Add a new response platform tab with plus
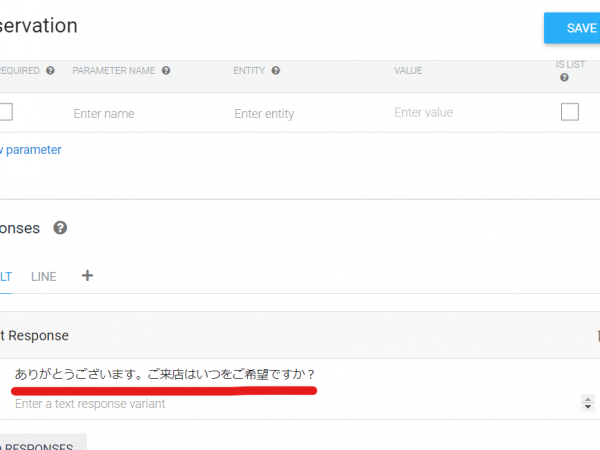This screenshot has width=600, height=450. (x=87, y=276)
